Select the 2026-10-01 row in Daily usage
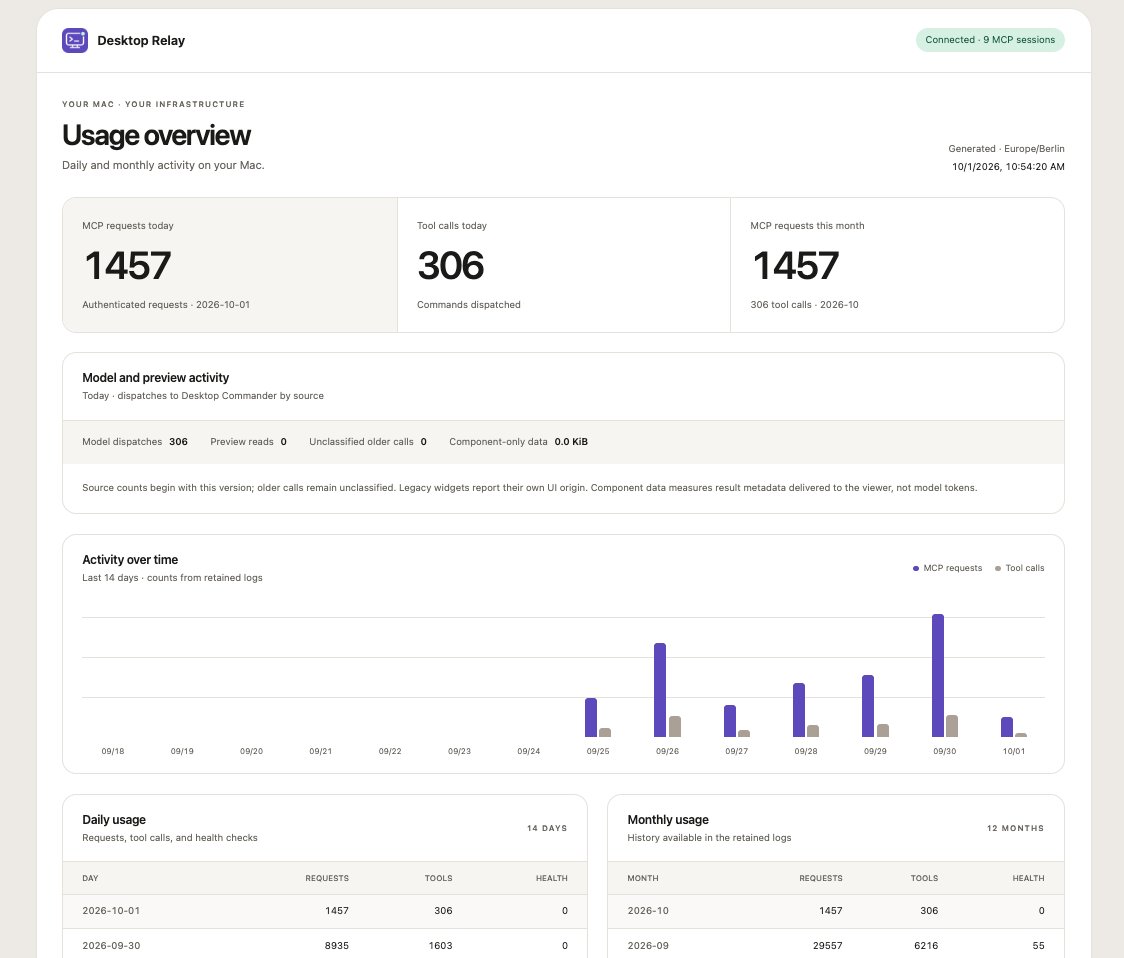The image size is (1124, 958). (x=325, y=911)
